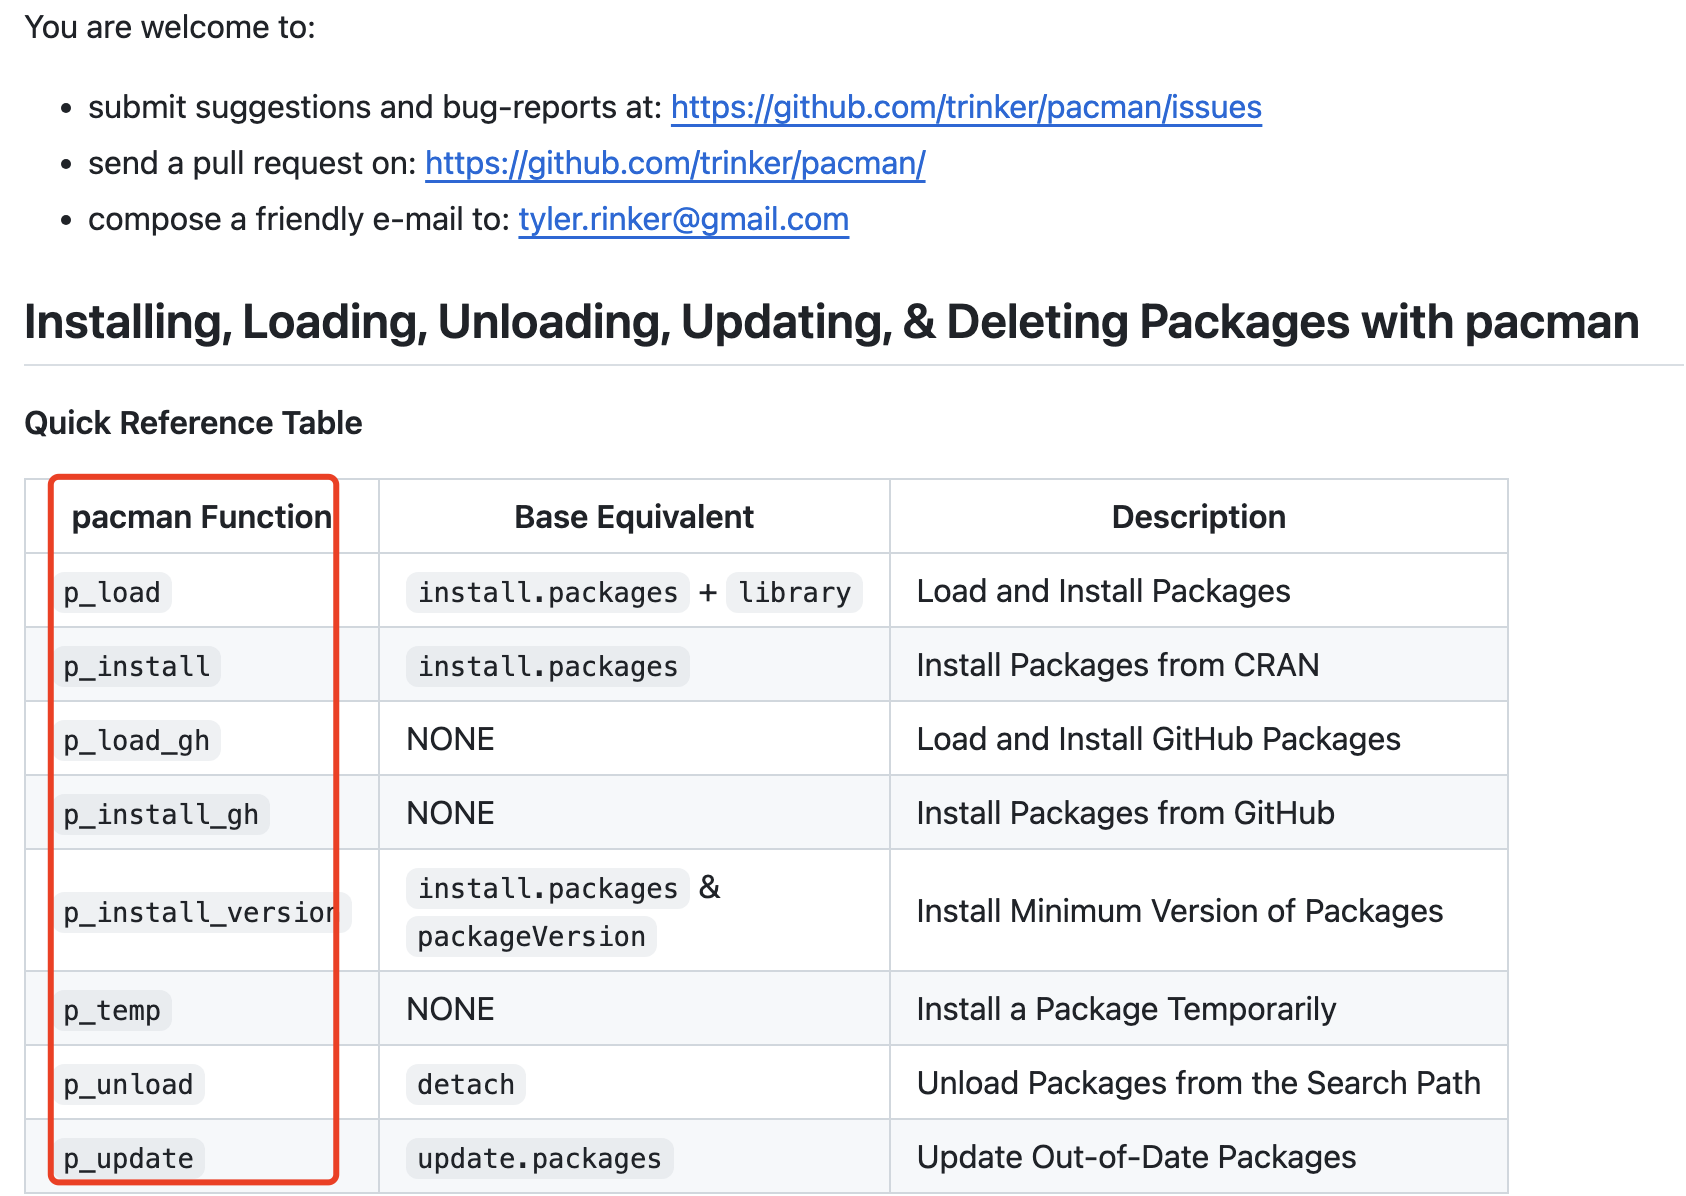Click the detach code snippet
1686x1196 pixels.
coord(466,1084)
